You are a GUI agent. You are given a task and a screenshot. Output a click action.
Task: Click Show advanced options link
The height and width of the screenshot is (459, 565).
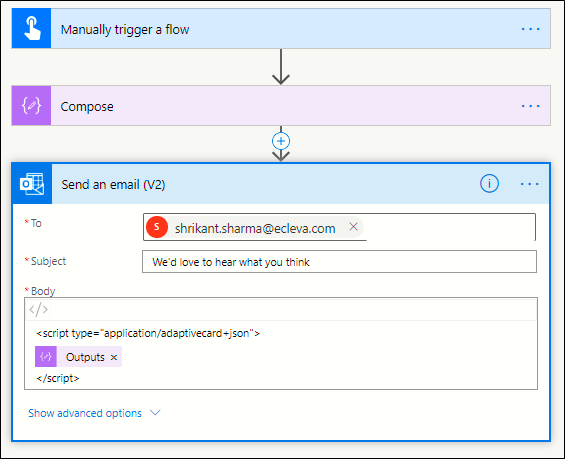[85, 413]
